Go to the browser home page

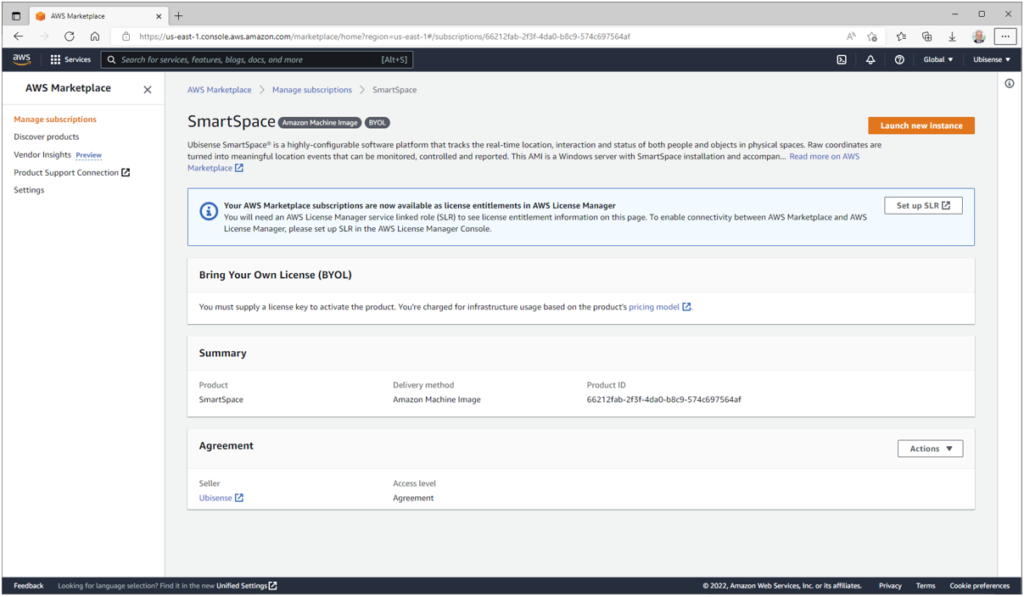pyautogui.click(x=95, y=37)
